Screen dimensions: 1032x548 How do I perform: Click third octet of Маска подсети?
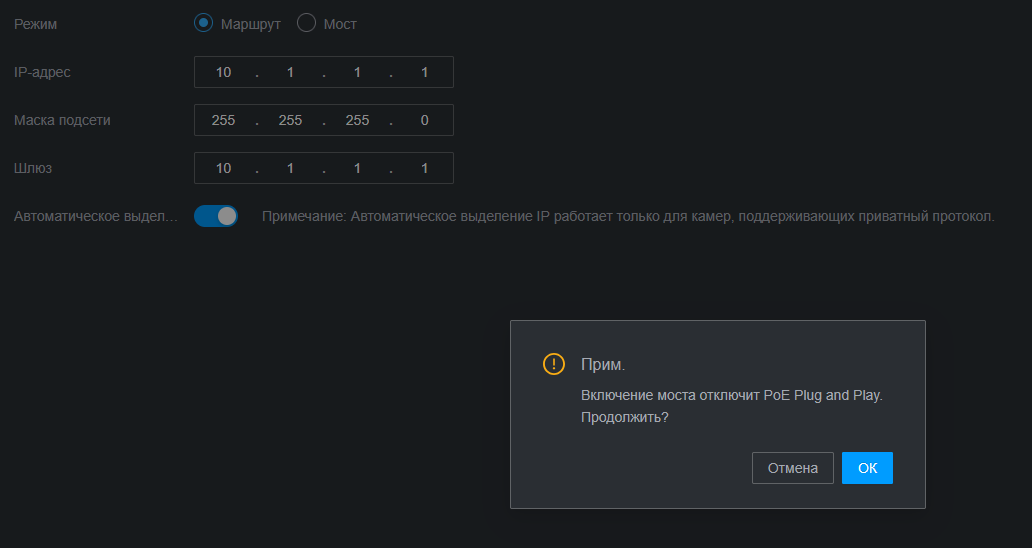(357, 120)
